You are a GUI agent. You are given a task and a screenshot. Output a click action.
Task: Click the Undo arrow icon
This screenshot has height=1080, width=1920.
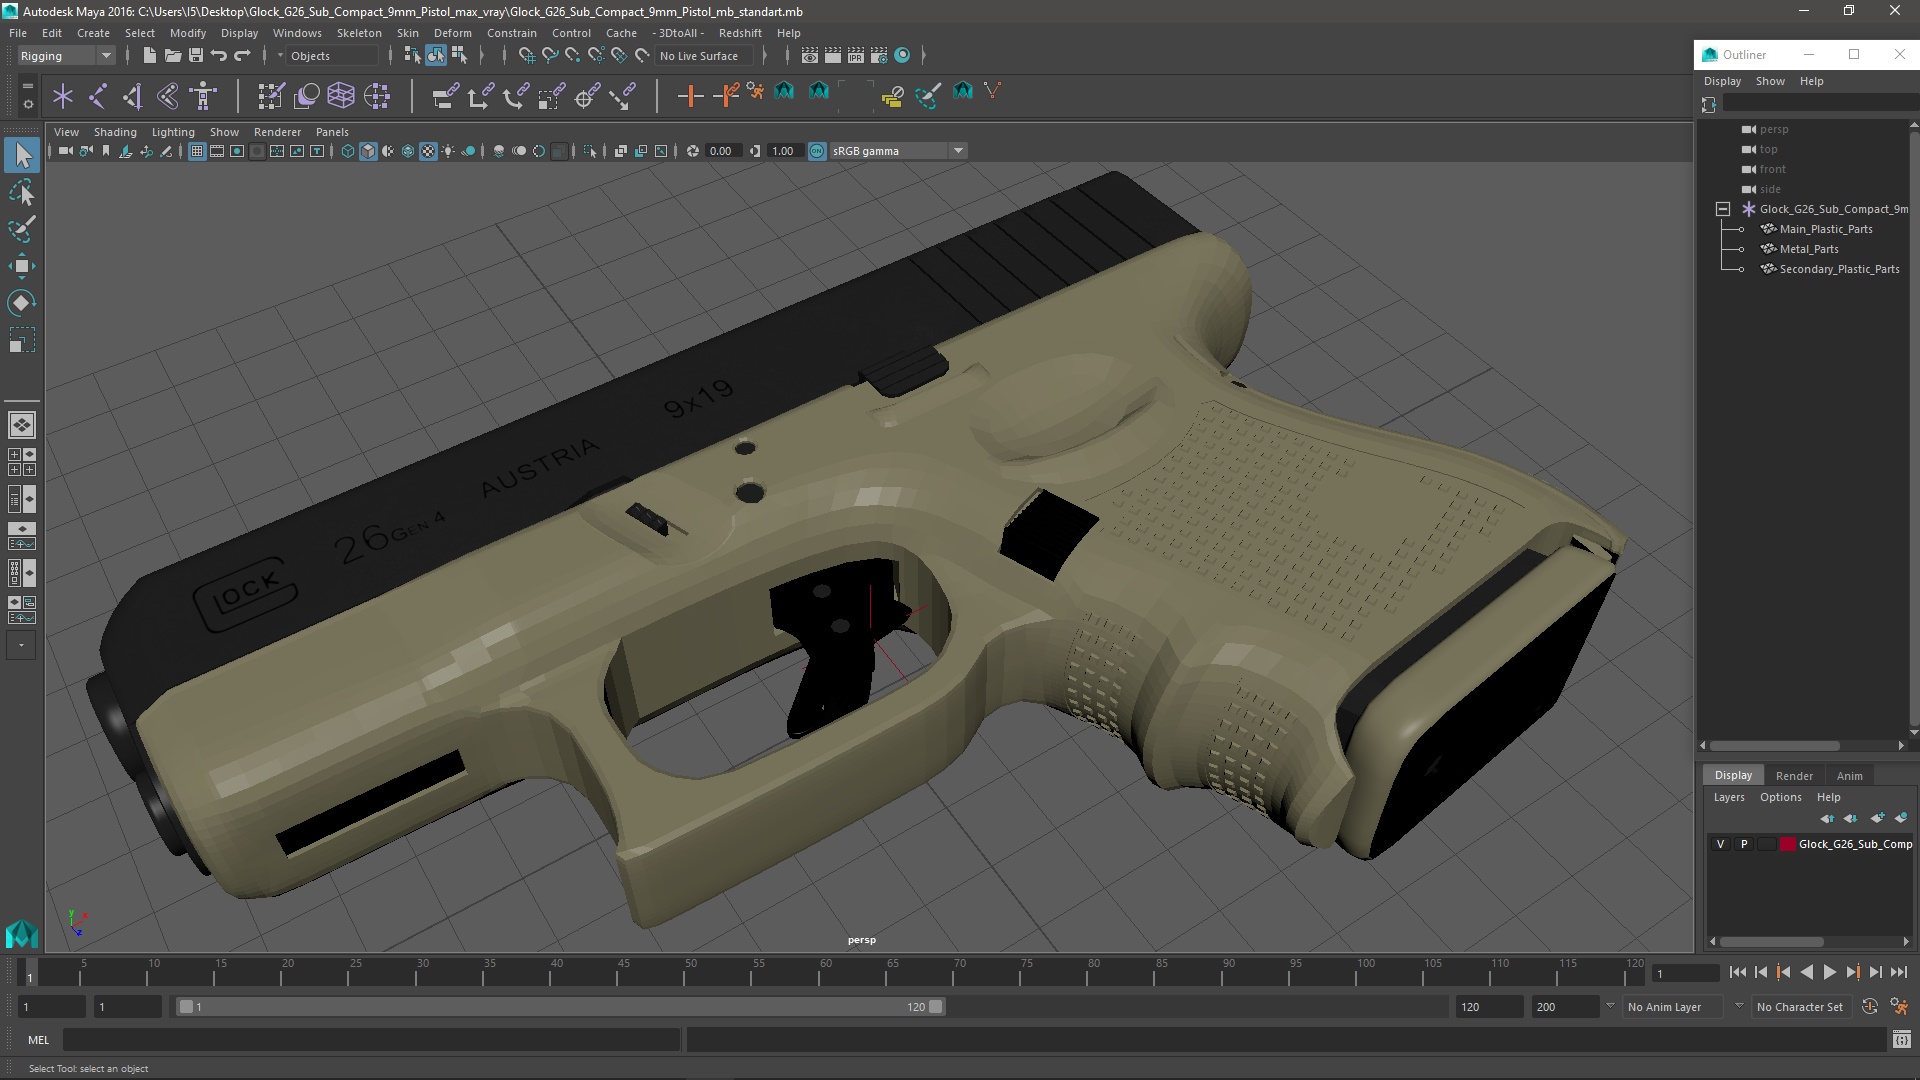[x=219, y=56]
